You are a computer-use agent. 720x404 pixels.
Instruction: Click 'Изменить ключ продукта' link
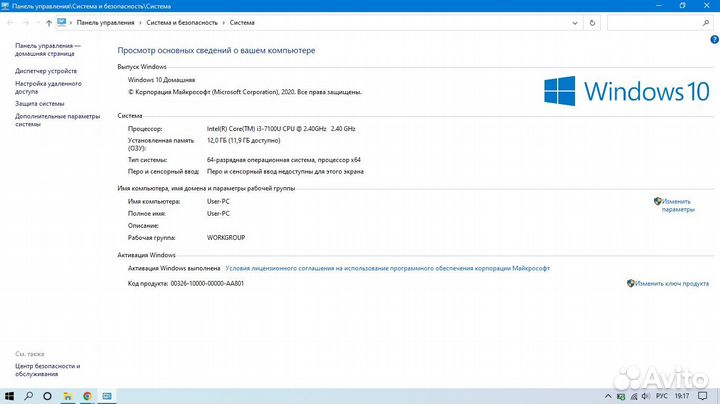click(x=668, y=283)
